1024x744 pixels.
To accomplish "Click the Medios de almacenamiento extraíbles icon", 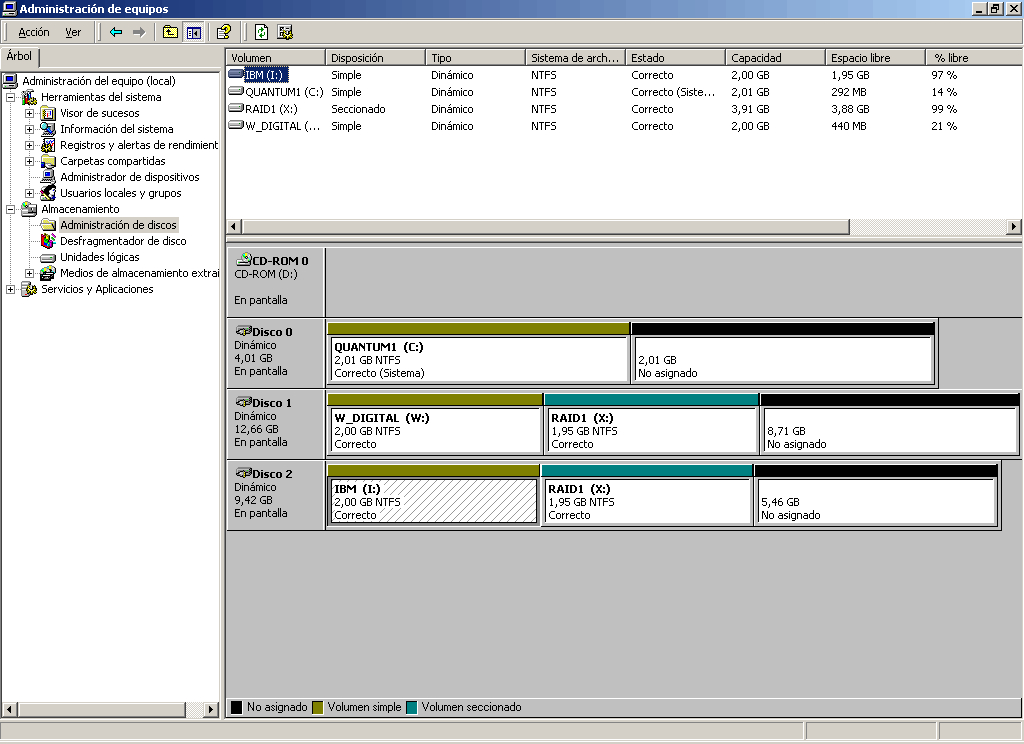I will 48,273.
